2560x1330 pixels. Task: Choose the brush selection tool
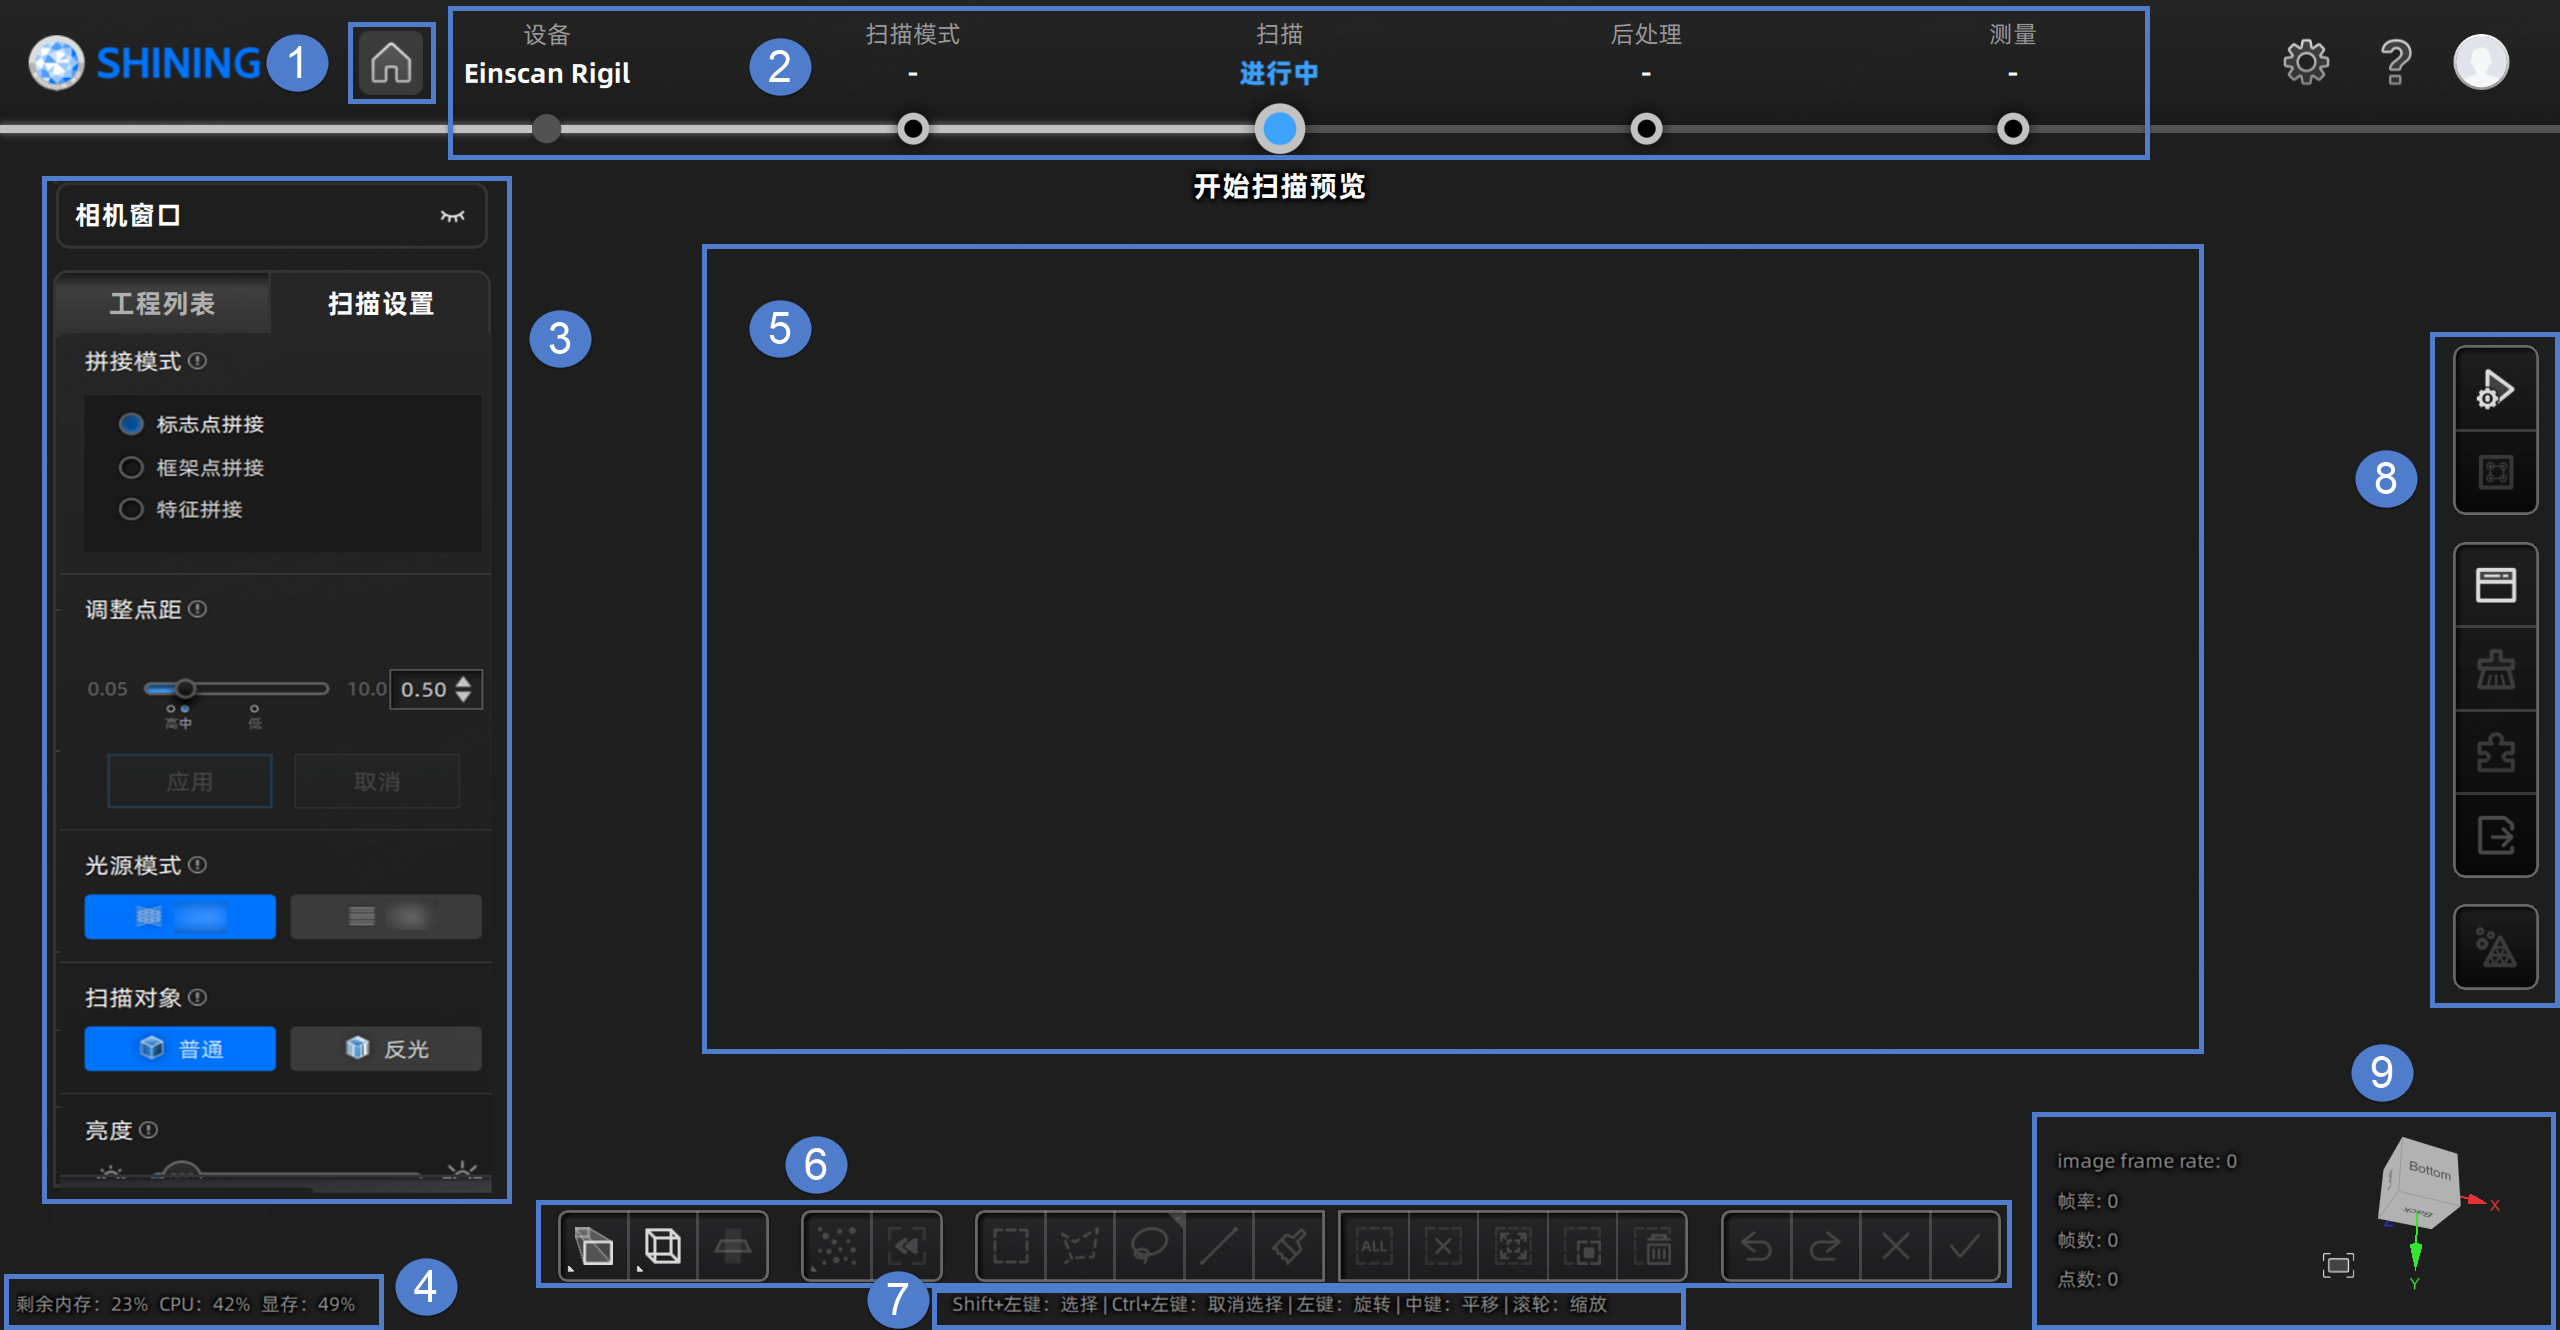pyautogui.click(x=1288, y=1246)
